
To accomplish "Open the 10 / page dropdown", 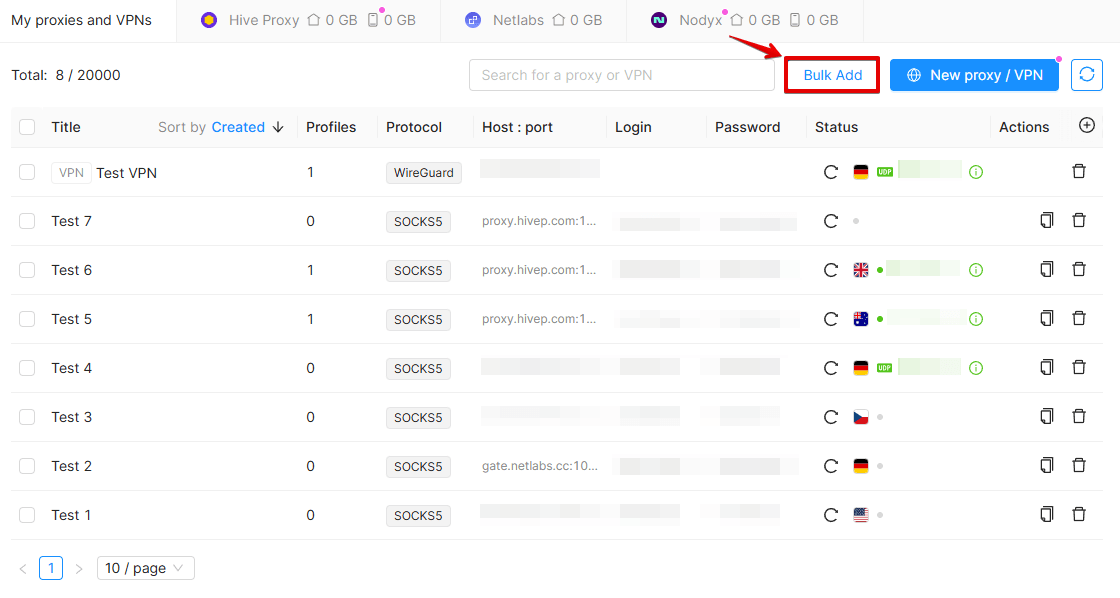I will point(146,568).
